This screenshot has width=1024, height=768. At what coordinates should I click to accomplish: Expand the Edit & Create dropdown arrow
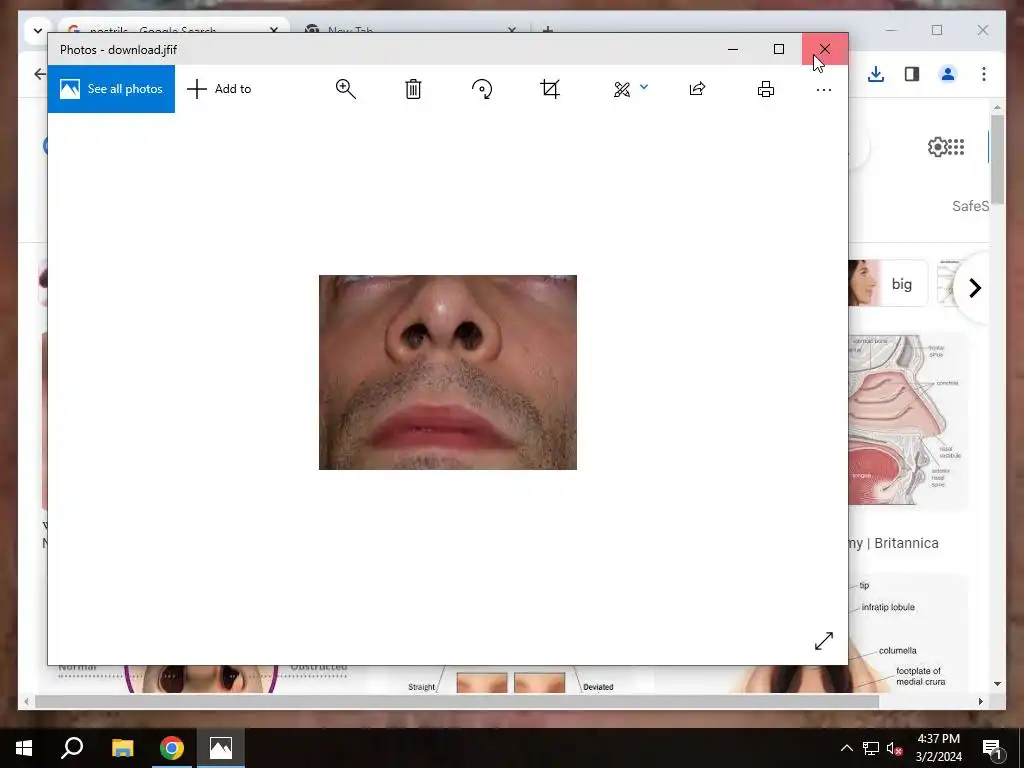coord(644,87)
